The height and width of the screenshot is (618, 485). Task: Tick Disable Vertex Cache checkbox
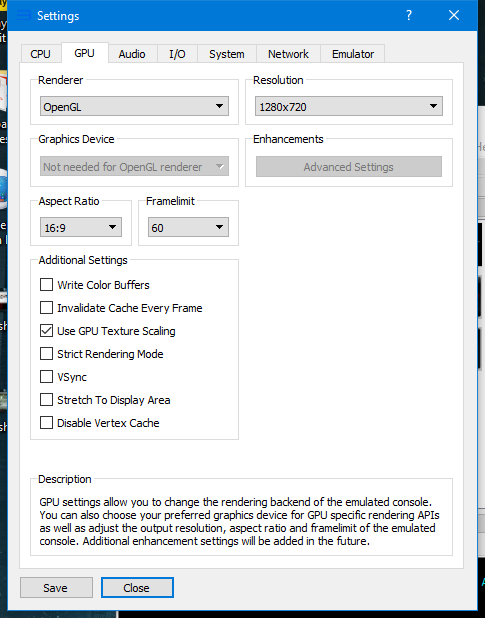[x=46, y=423]
